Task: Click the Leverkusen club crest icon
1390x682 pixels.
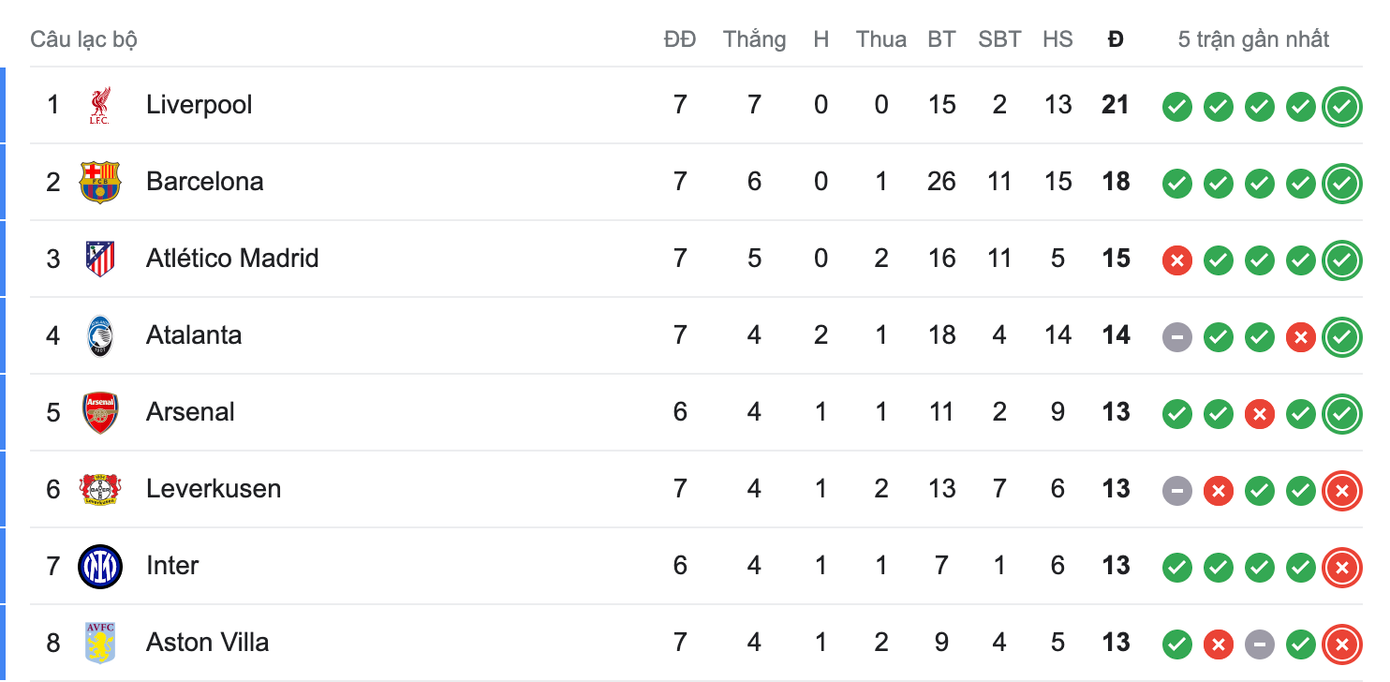Action: click(x=99, y=489)
